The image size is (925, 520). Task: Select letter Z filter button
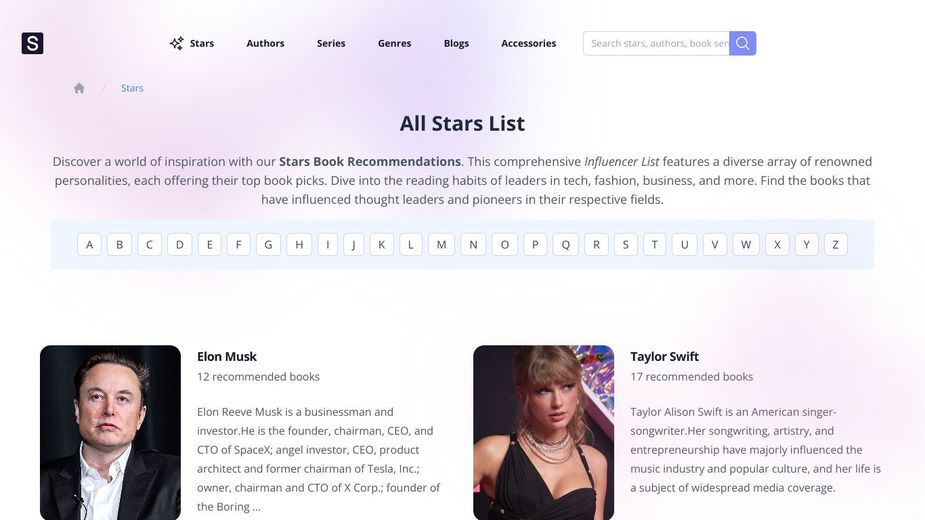coord(835,244)
